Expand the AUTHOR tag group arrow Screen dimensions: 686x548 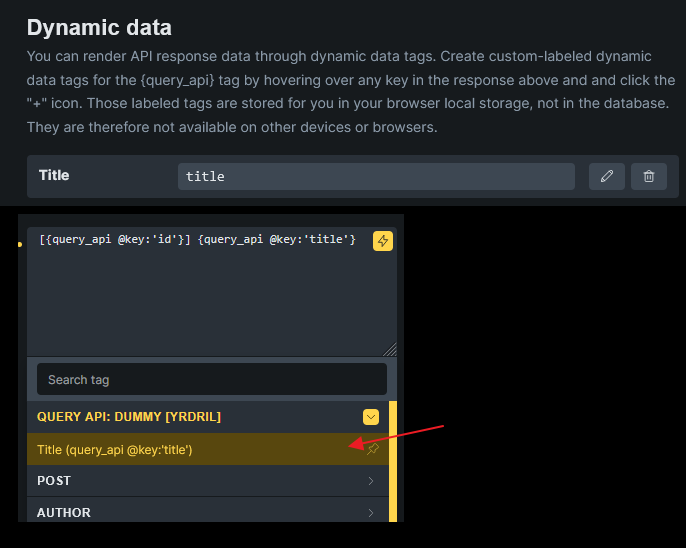coord(371,513)
